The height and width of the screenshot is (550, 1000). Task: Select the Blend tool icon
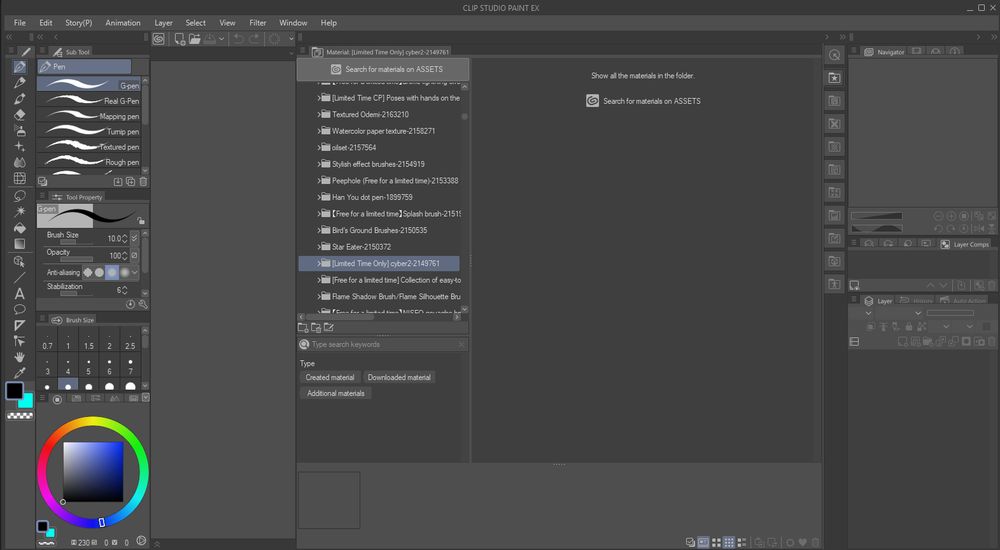coord(20,162)
